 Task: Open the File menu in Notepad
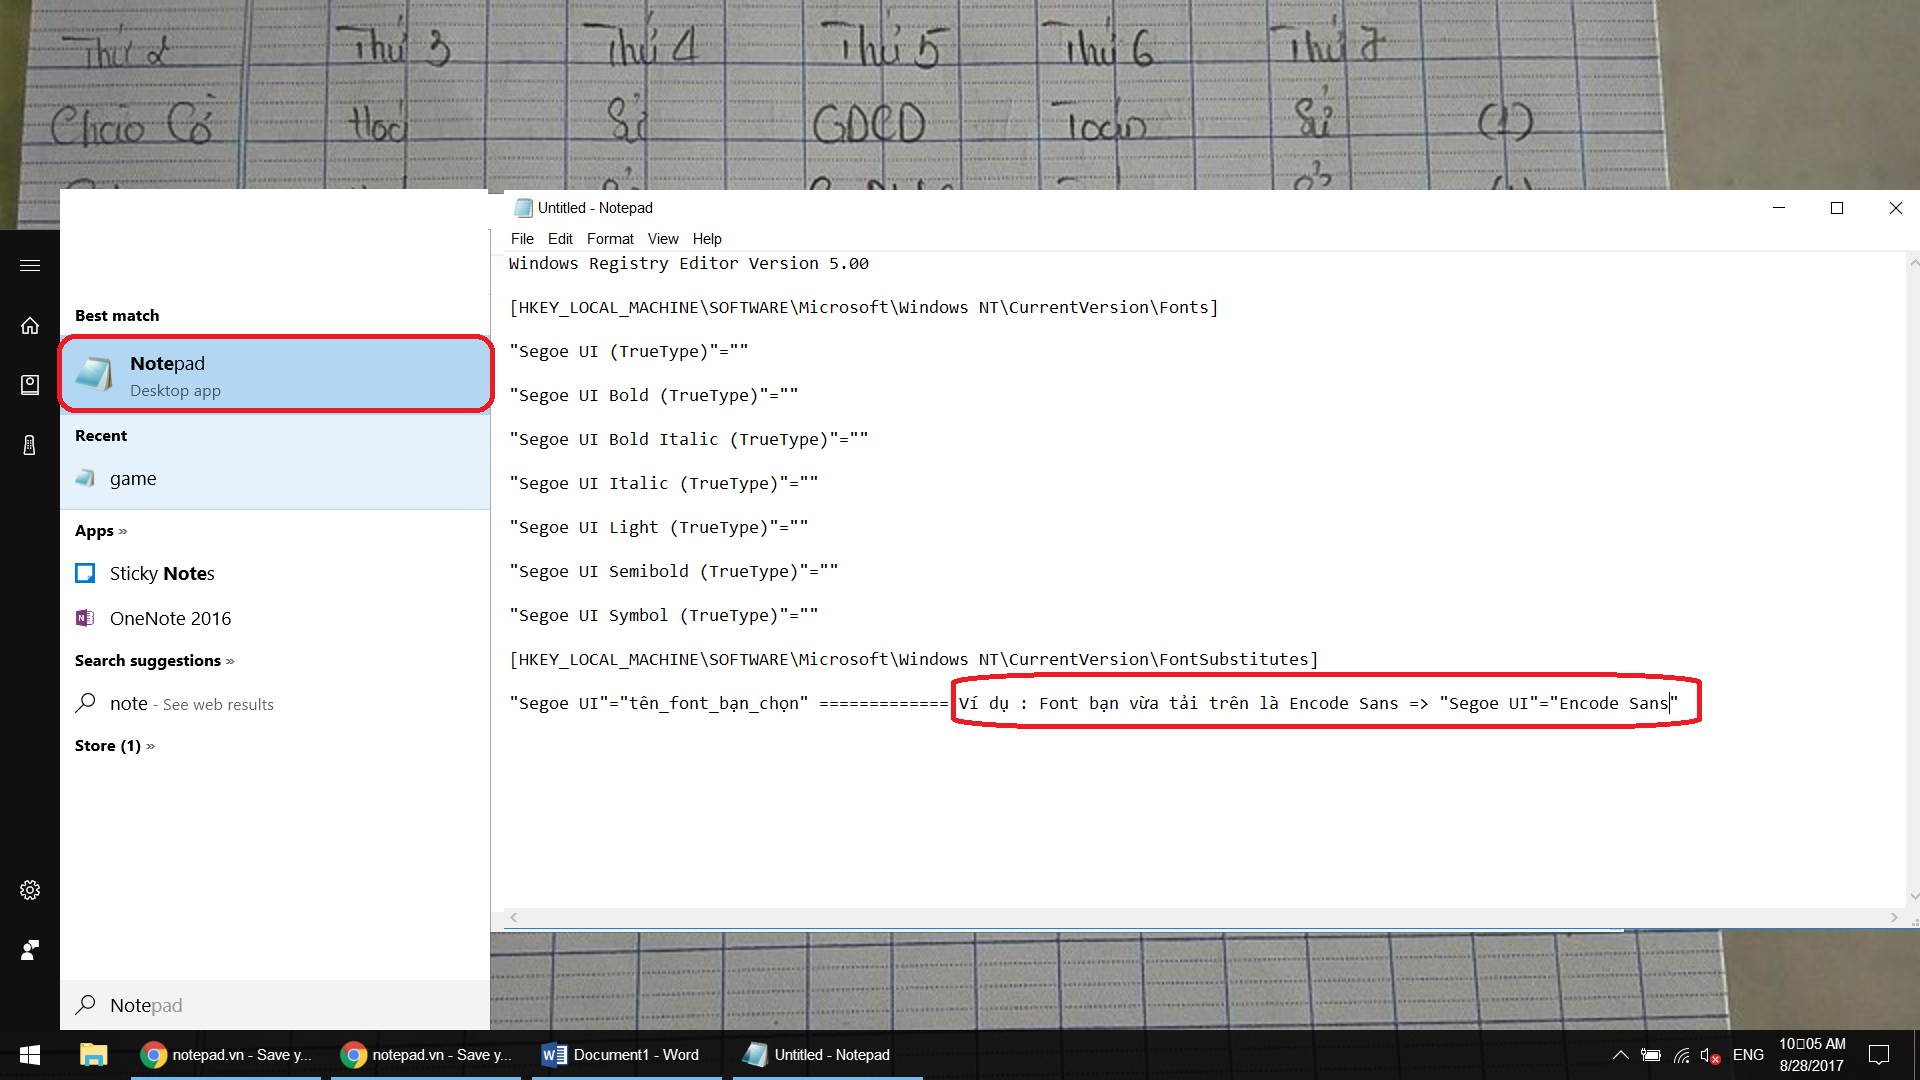click(x=522, y=239)
